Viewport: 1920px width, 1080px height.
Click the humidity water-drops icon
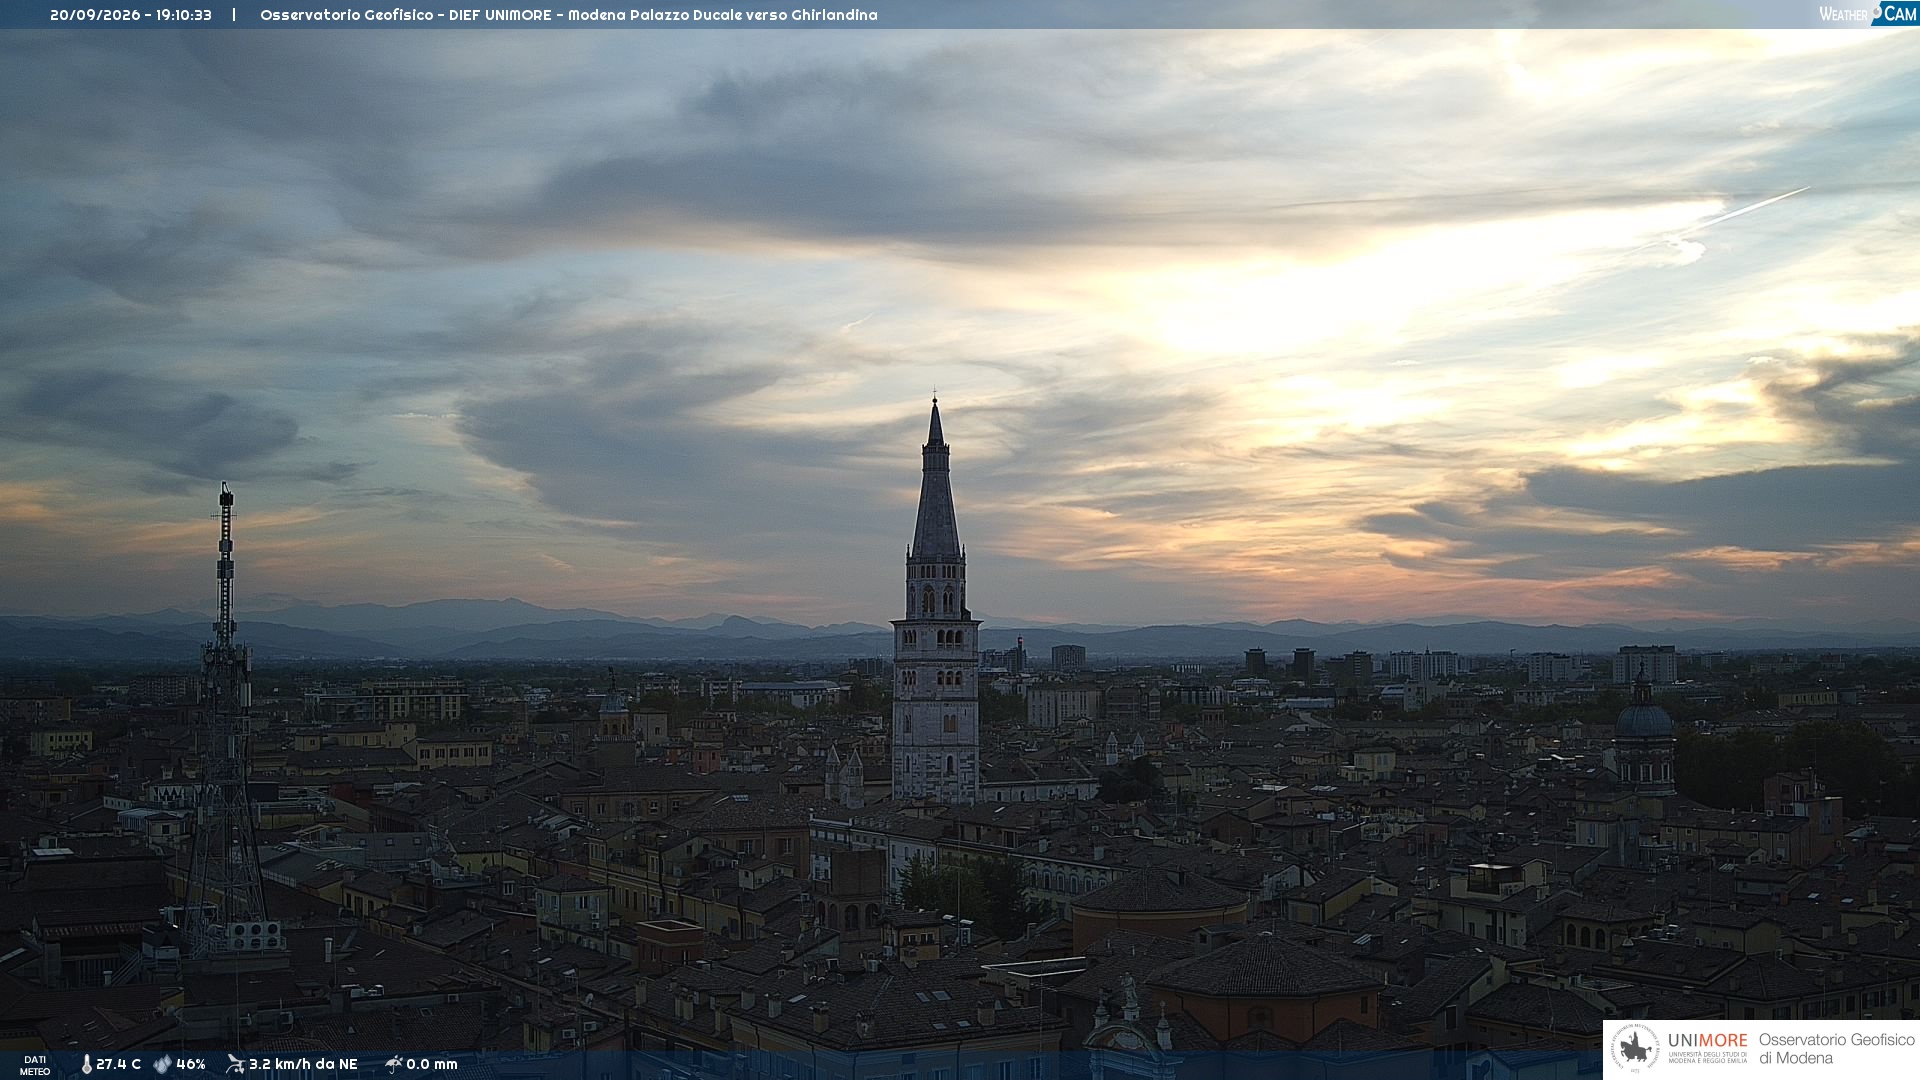tap(162, 1065)
